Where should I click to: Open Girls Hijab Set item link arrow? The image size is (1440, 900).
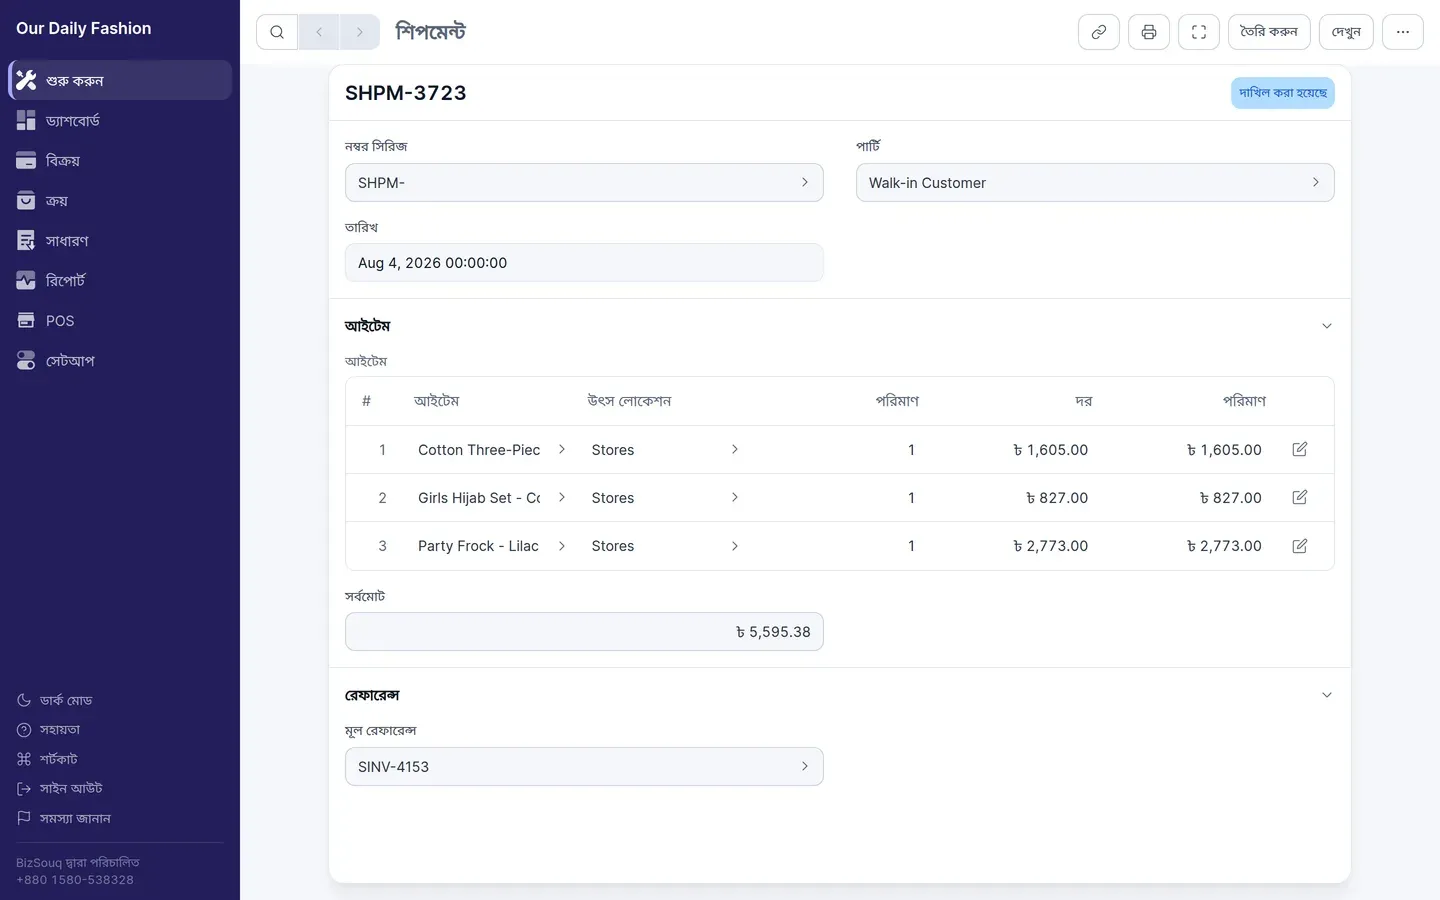[562, 498]
